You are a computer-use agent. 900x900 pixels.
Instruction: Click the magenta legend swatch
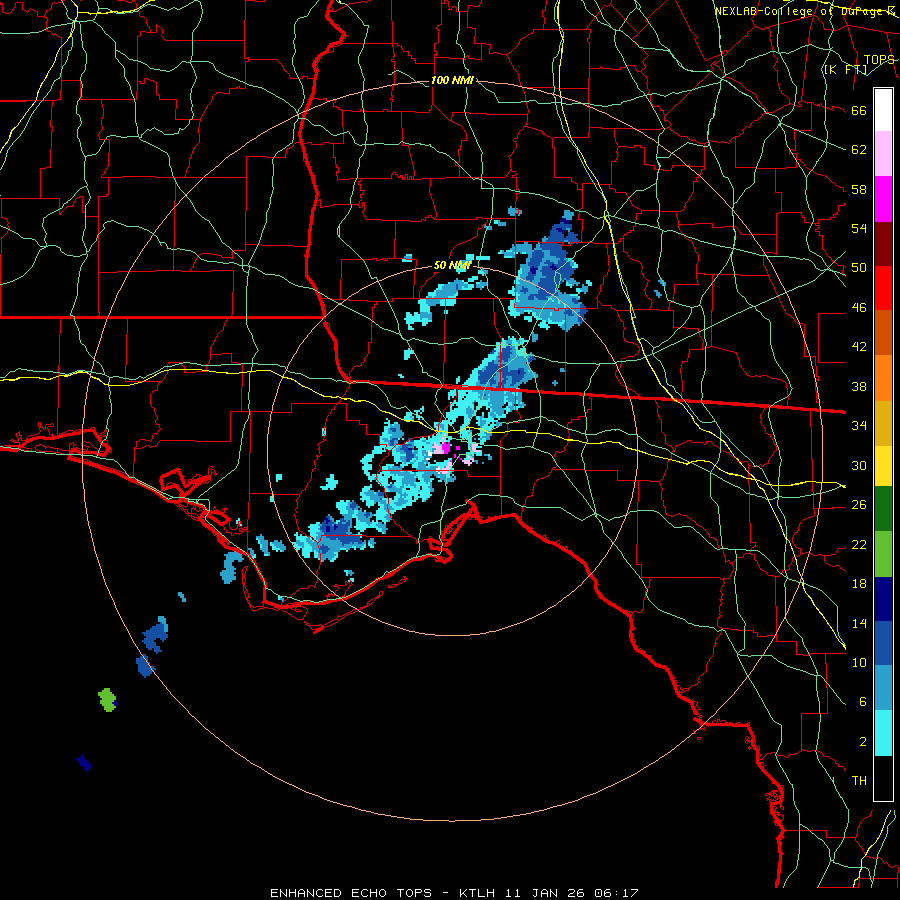pyautogui.click(x=883, y=199)
